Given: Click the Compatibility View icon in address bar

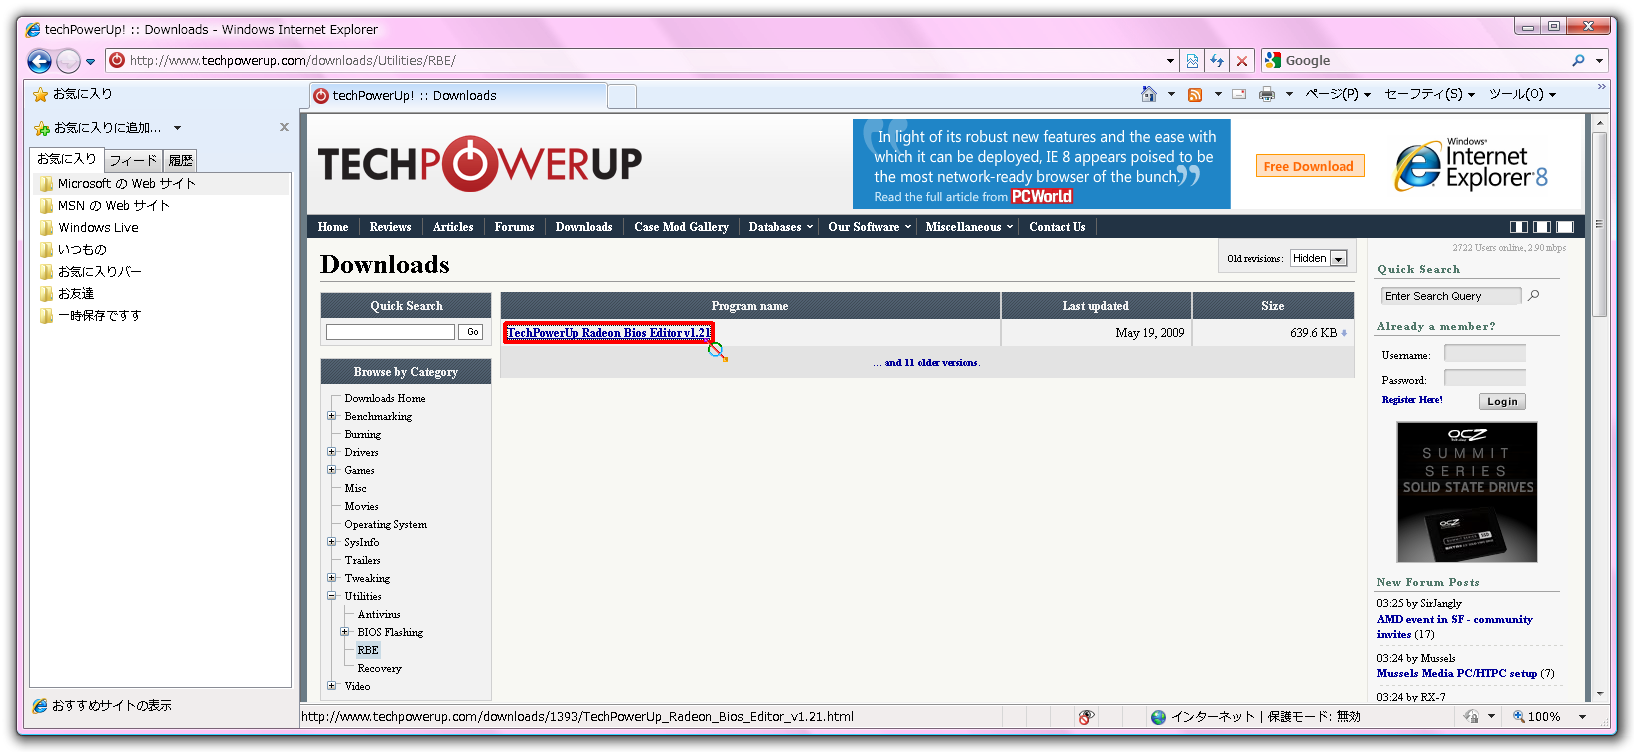Looking at the screenshot, I should coord(1192,61).
